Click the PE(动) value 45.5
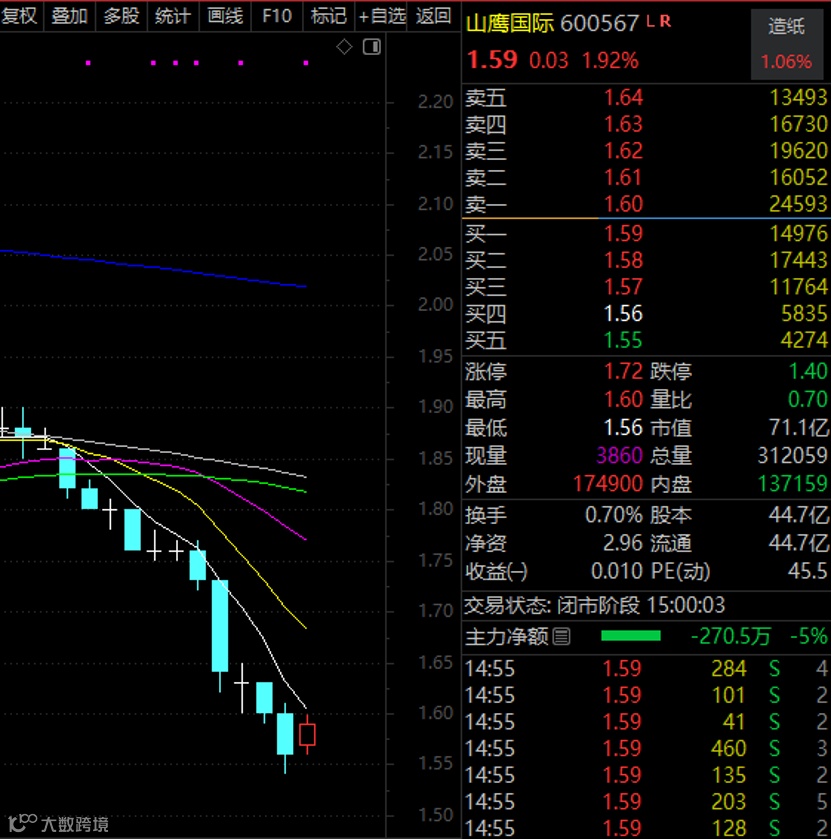 (808, 572)
